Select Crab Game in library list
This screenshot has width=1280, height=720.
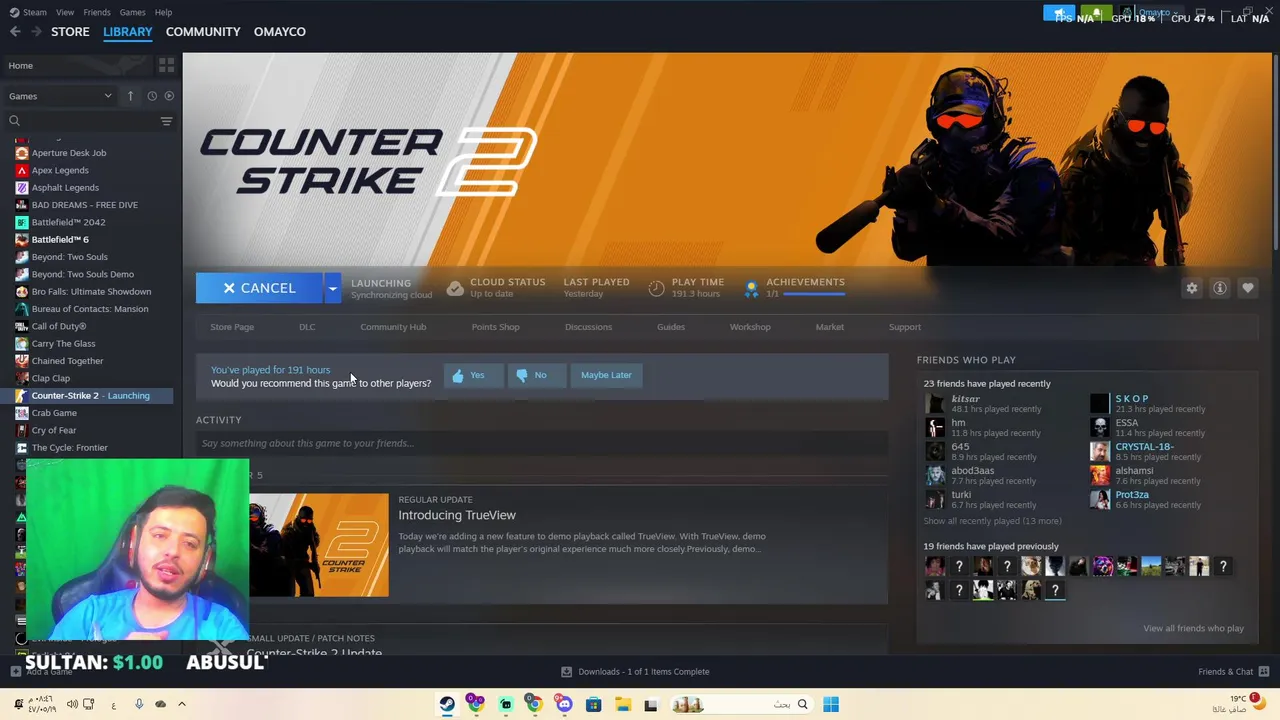pos(54,413)
